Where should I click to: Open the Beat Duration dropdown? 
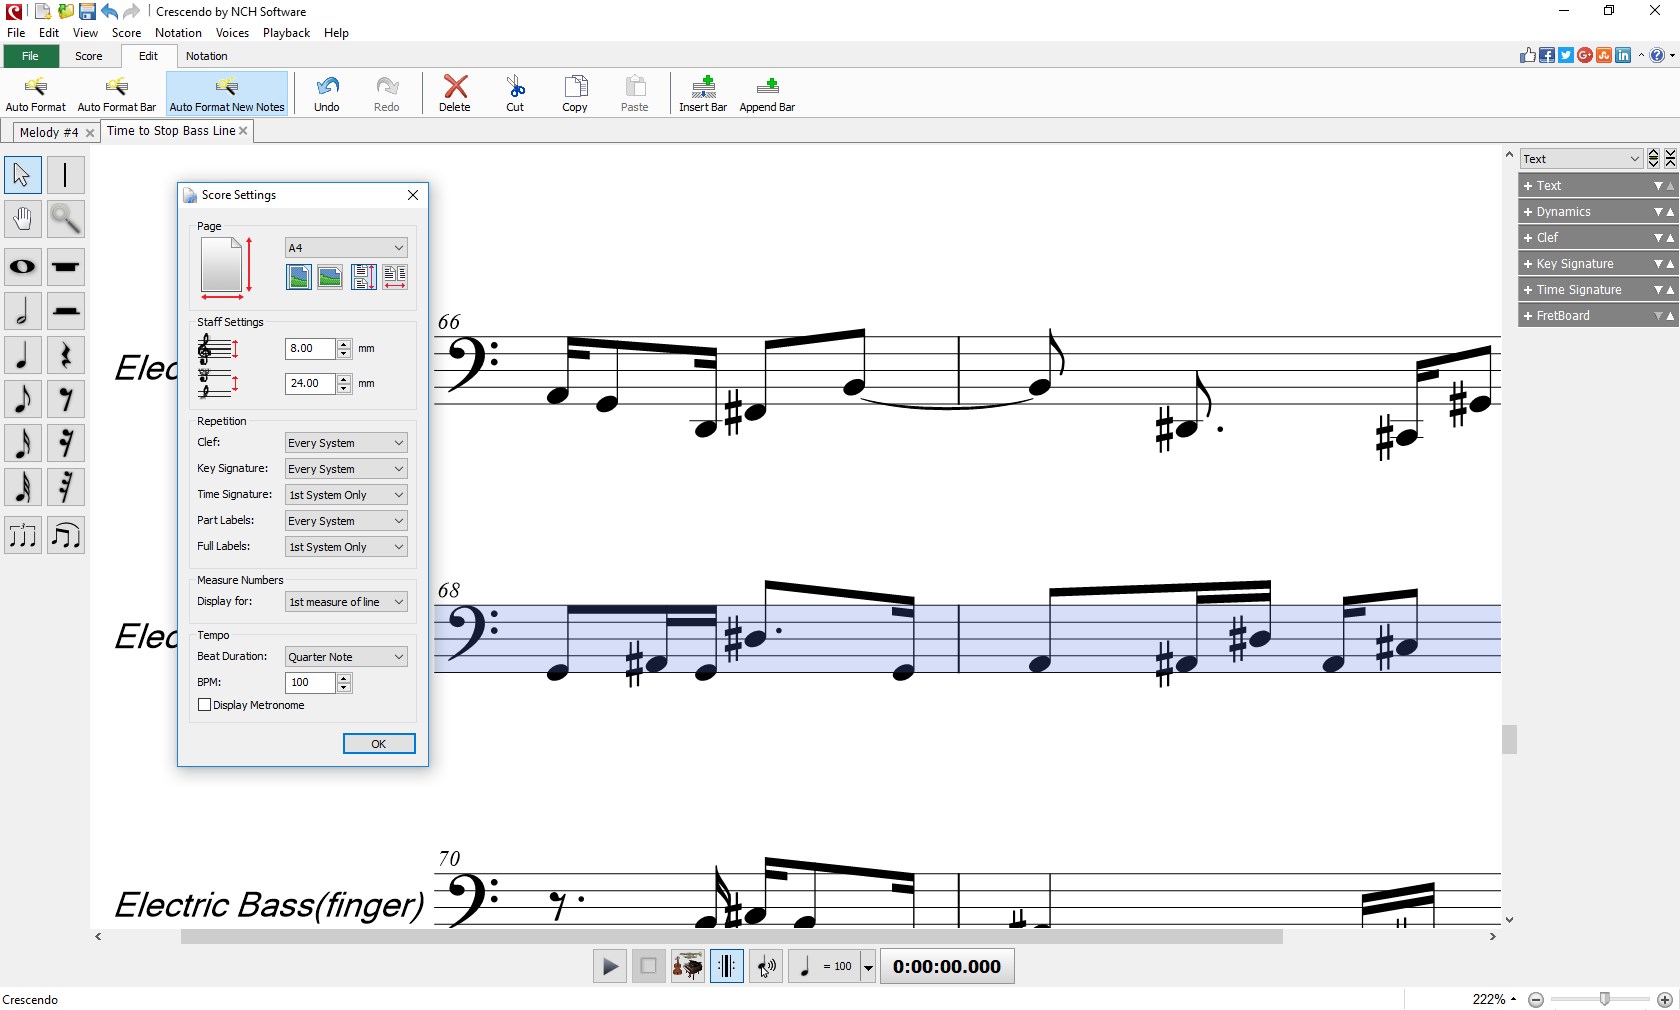coord(344,656)
